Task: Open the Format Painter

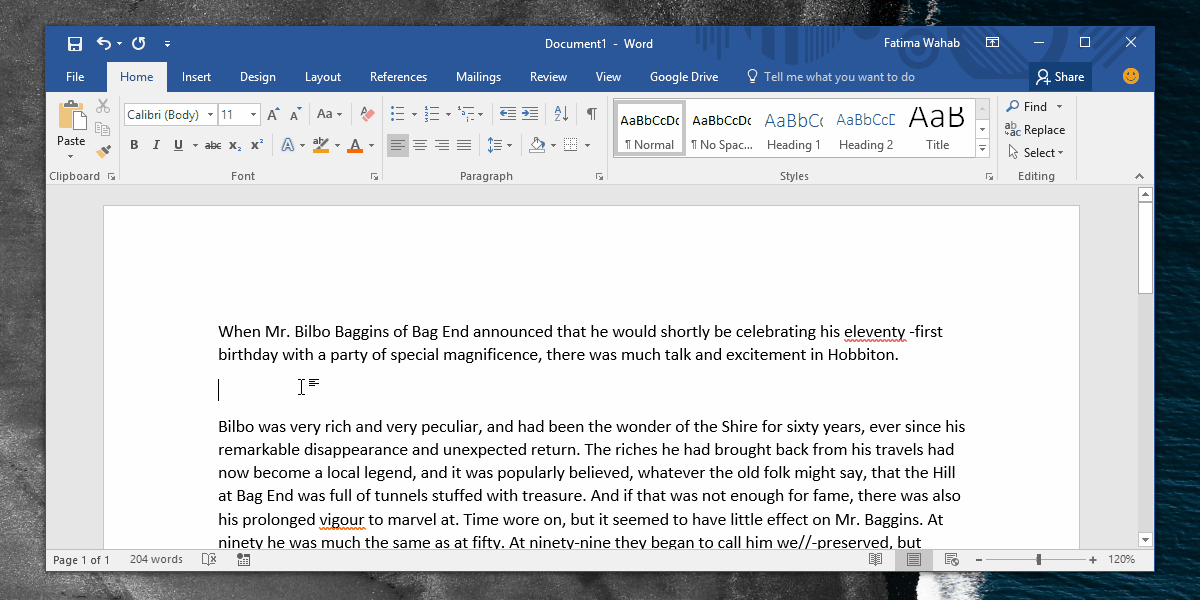Action: (102, 150)
